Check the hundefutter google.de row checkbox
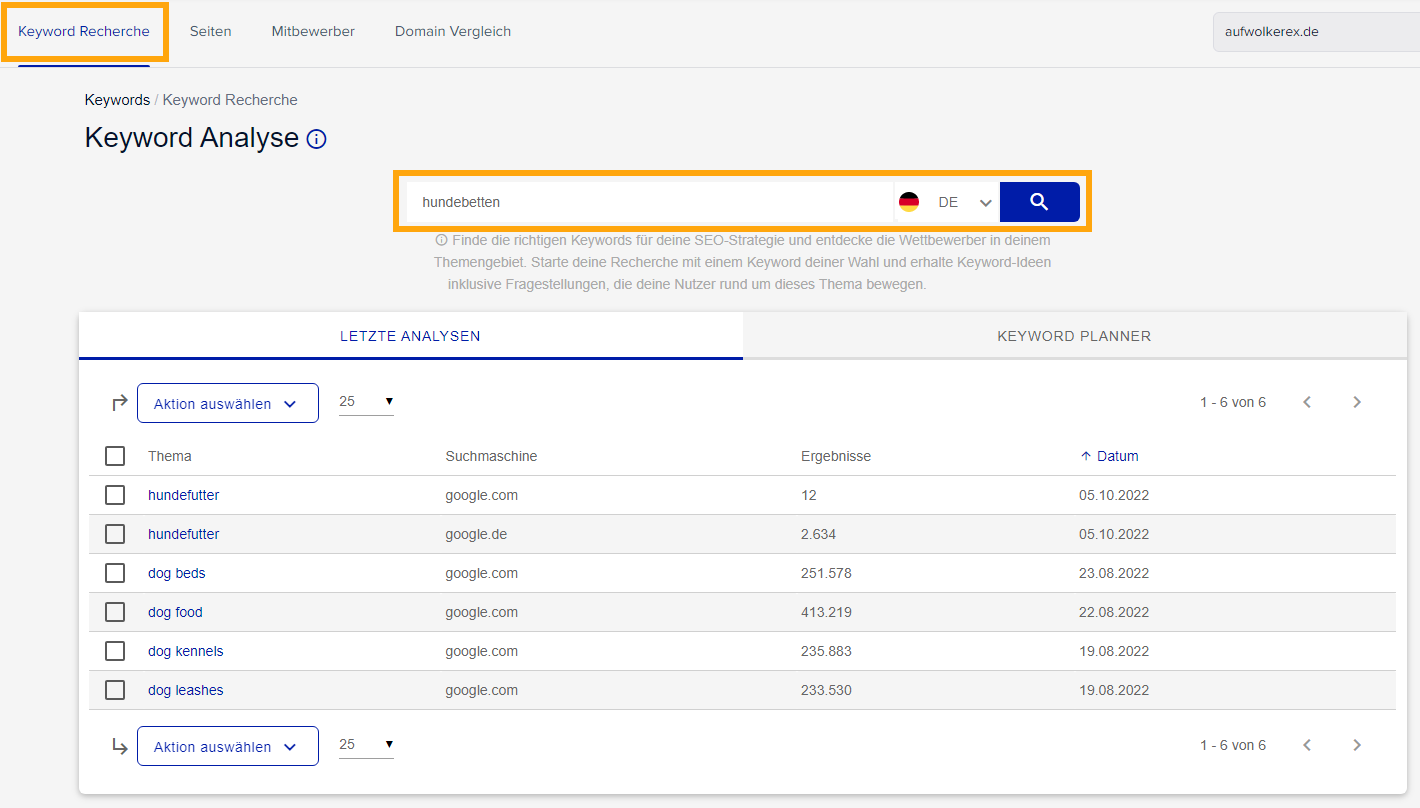 click(x=115, y=534)
